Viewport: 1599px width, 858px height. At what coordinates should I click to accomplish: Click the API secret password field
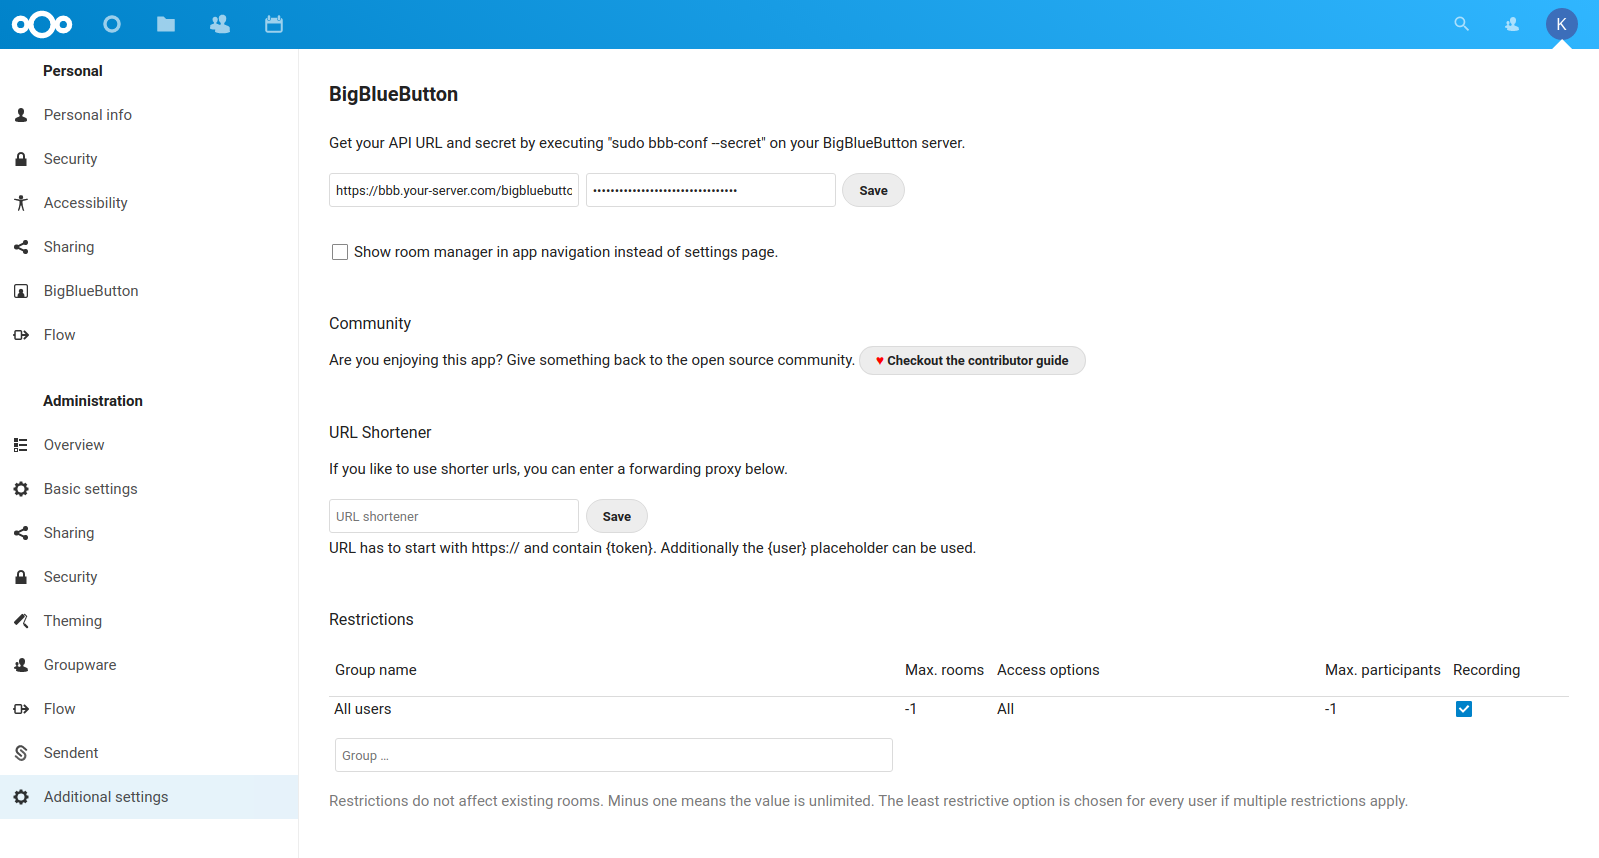tap(710, 190)
